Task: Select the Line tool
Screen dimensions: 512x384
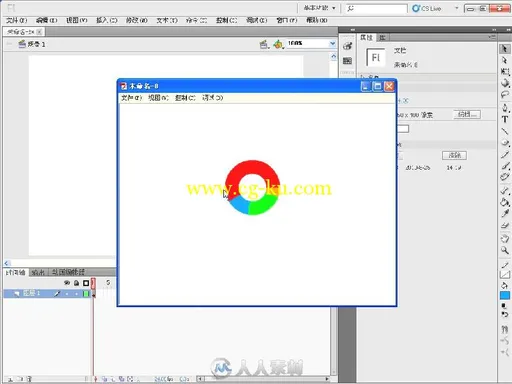Action: [505, 131]
